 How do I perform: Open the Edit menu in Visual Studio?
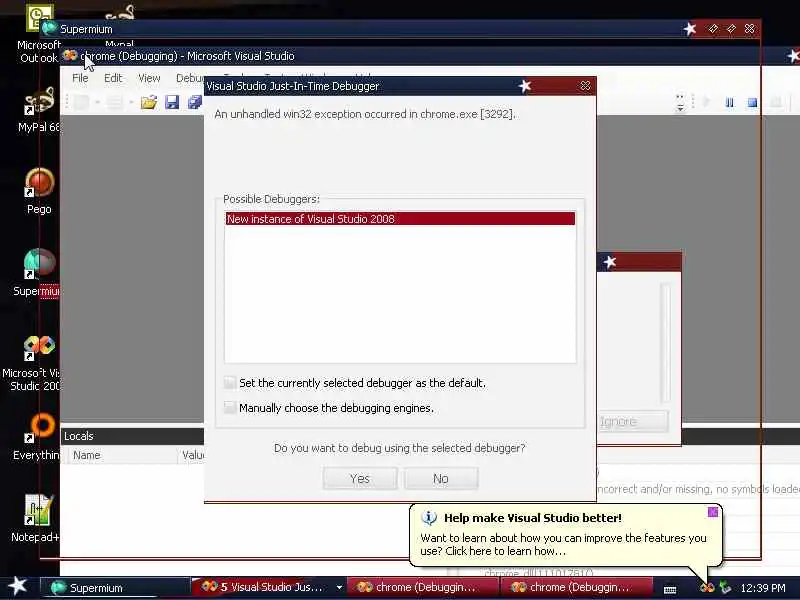point(113,78)
